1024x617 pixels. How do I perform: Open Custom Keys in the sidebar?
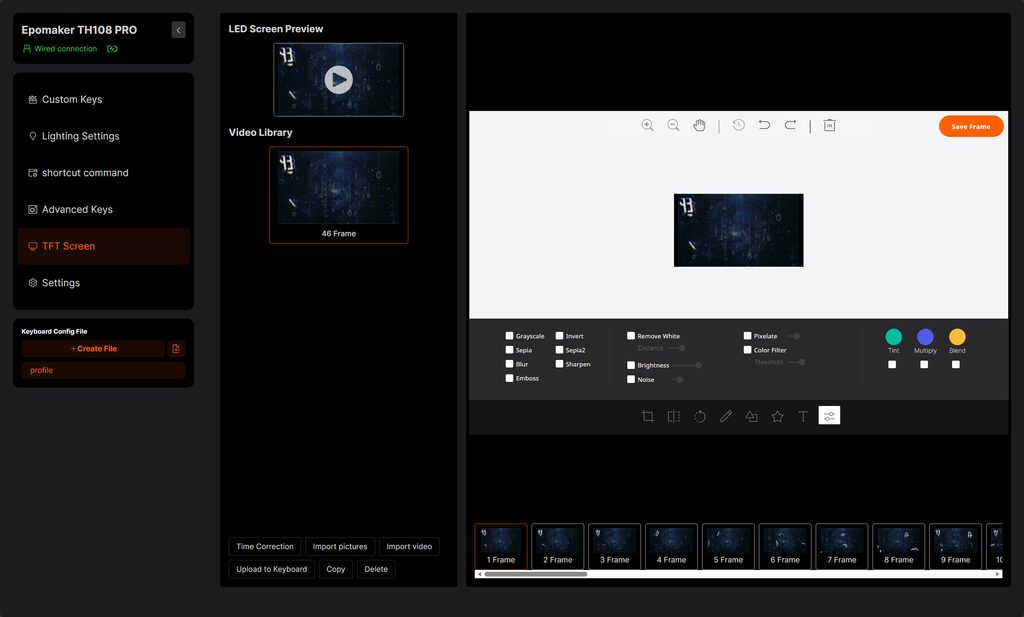pyautogui.click(x=103, y=99)
